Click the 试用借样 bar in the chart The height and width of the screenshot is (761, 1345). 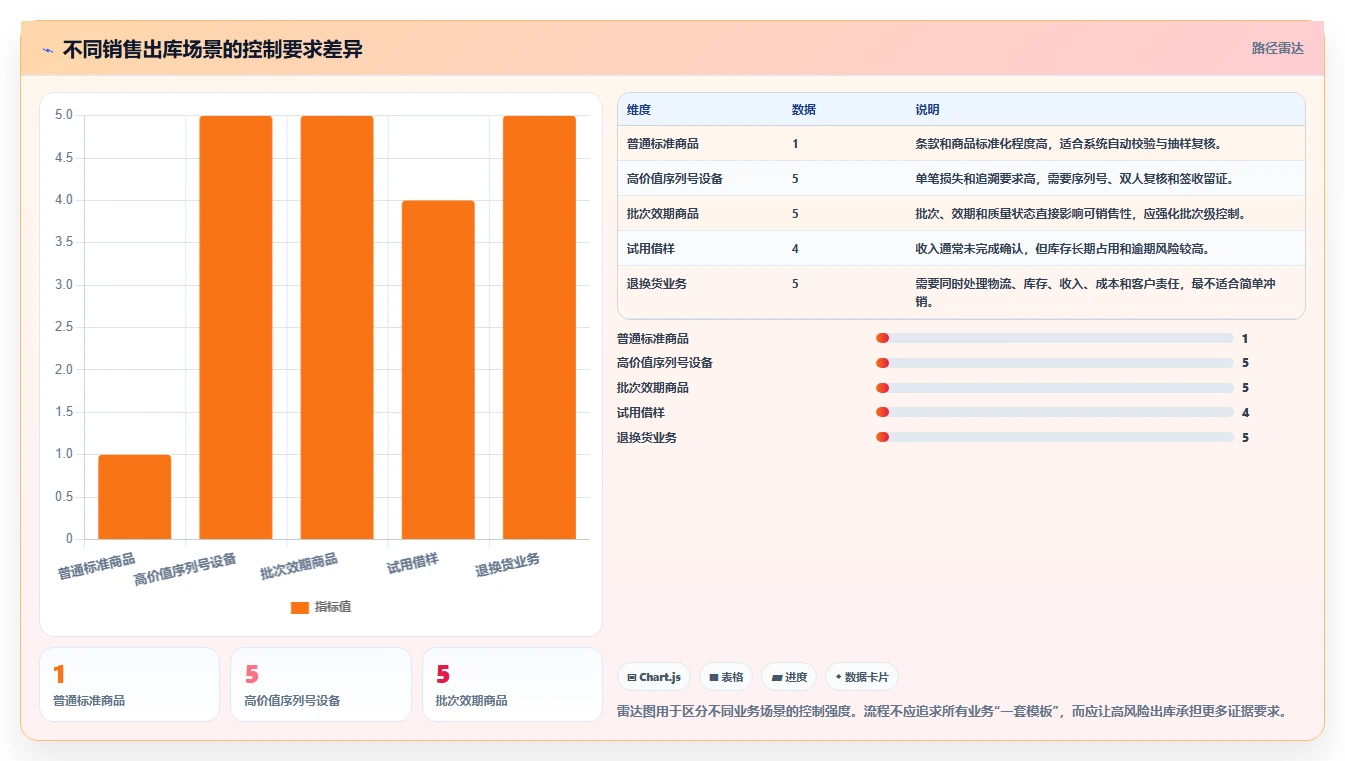[438, 370]
